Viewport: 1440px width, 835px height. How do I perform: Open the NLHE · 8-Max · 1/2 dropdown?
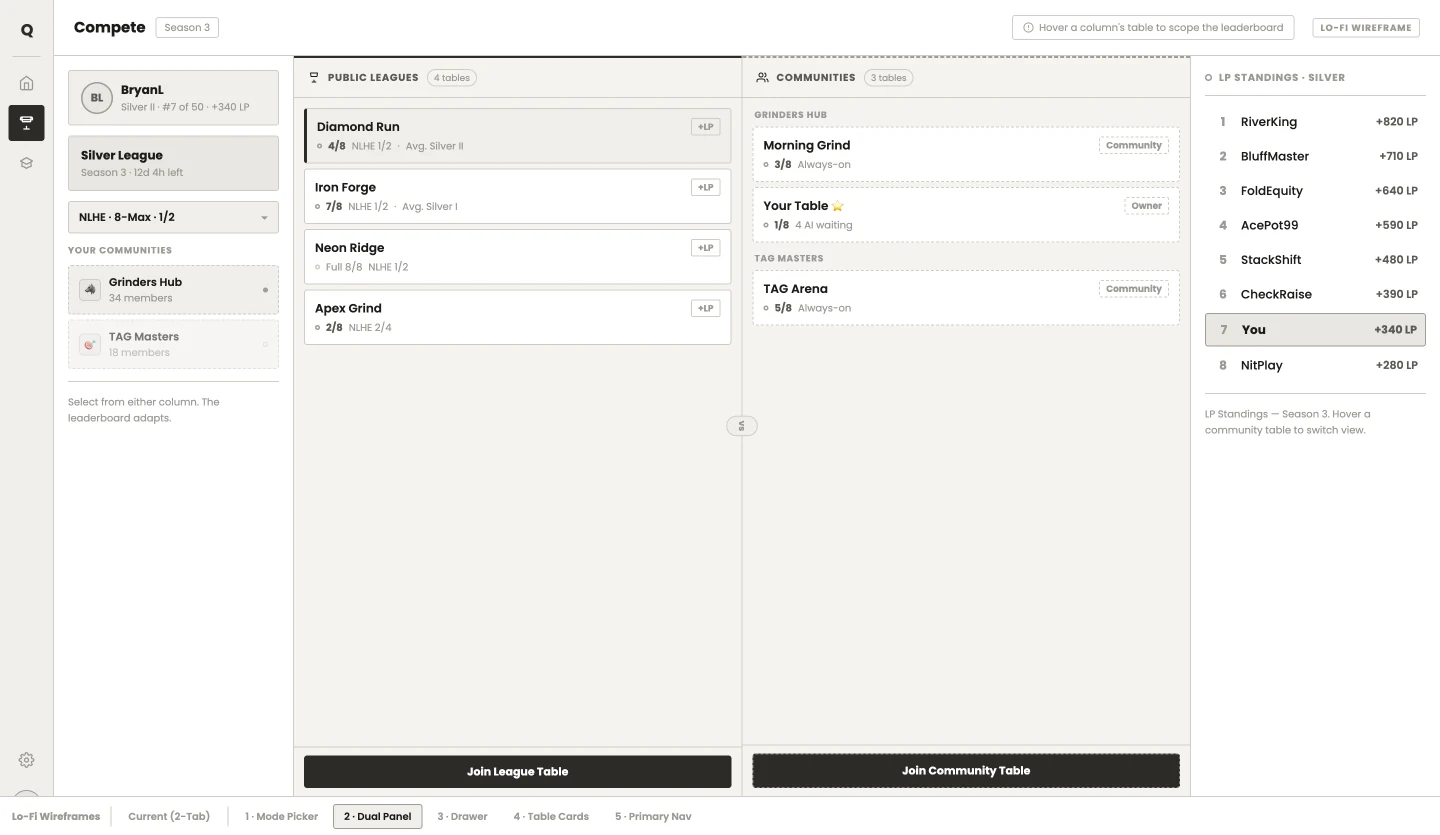click(x=173, y=217)
